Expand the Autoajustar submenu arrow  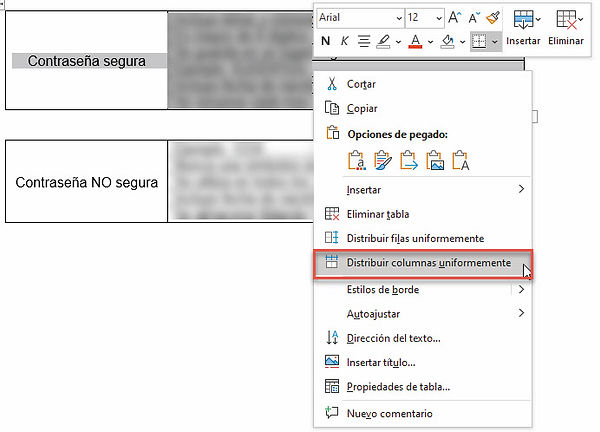521,313
